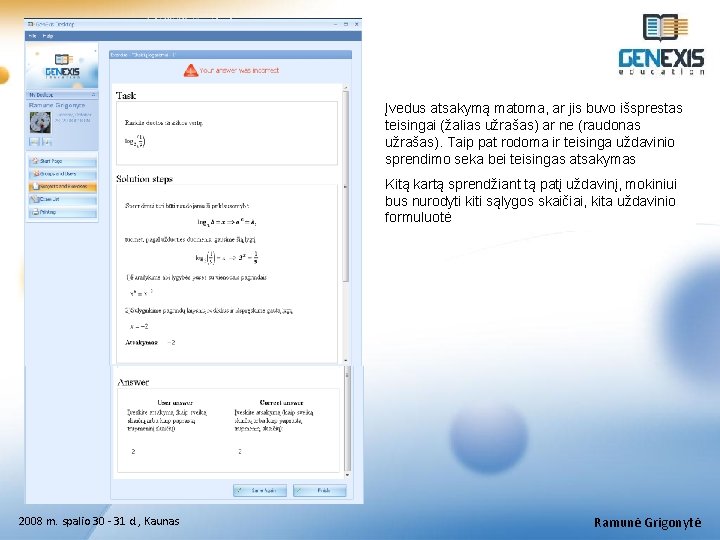Select the highlighted orange sidebar item

[x=62, y=186]
